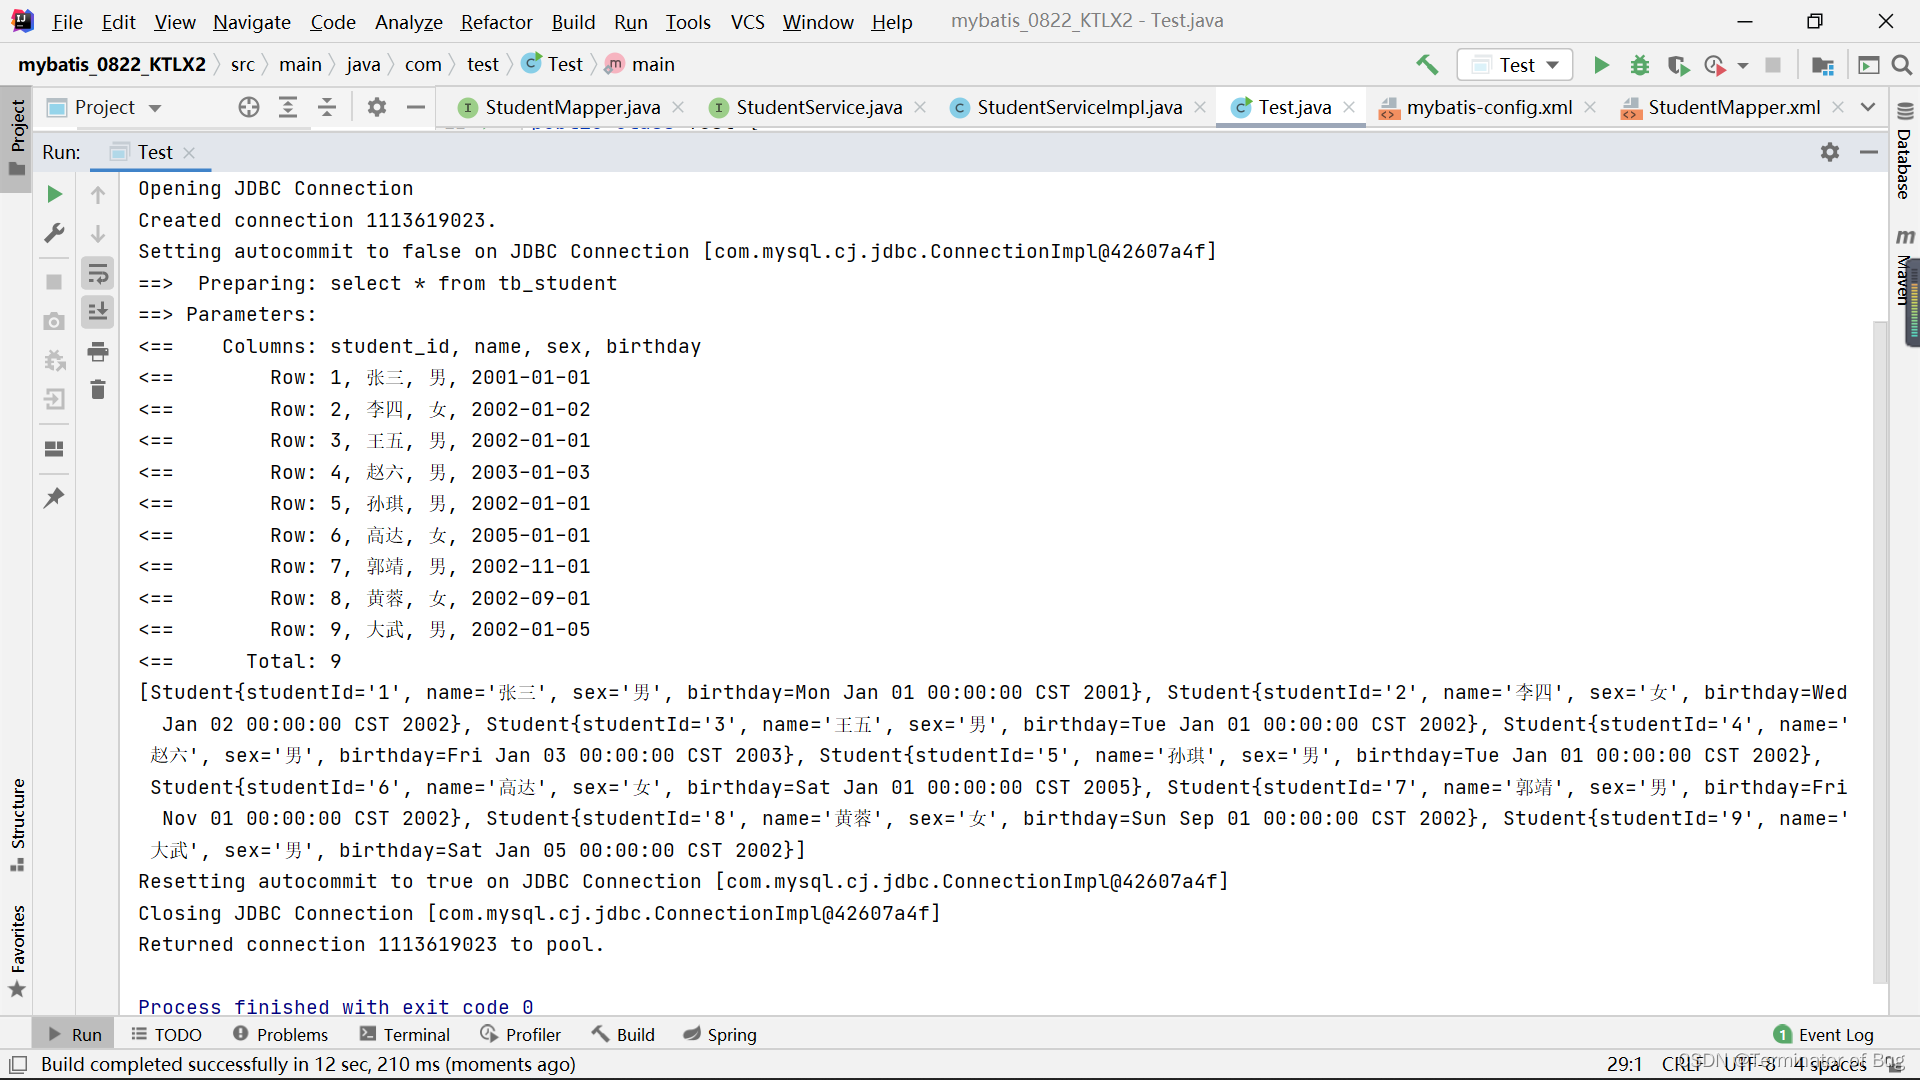
Task: Open profiler run options dropdown arrow
Action: pos(1743,65)
